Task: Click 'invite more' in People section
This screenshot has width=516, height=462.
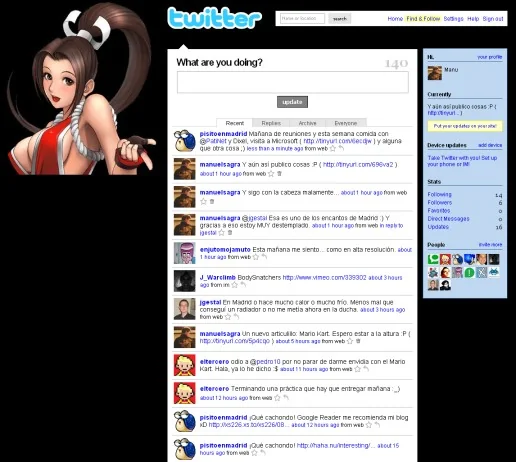Action: point(490,245)
